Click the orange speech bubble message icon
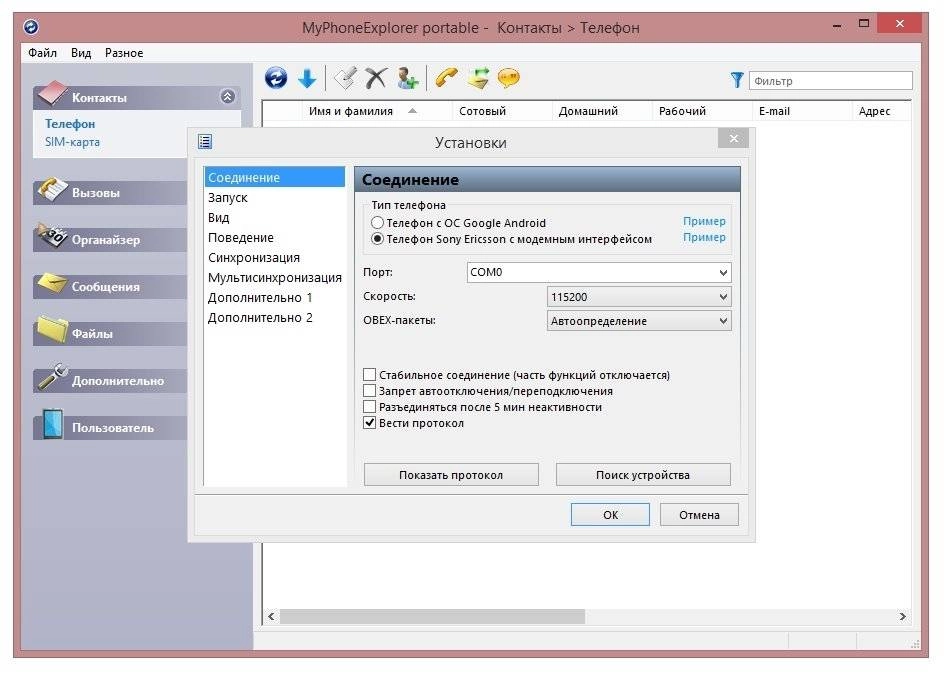The width and height of the screenshot is (946, 677). pos(509,78)
